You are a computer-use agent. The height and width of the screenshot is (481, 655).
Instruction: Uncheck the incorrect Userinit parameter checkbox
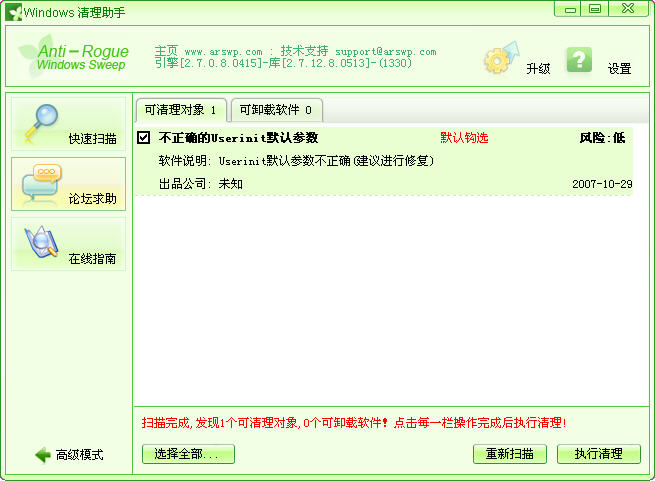coord(143,137)
